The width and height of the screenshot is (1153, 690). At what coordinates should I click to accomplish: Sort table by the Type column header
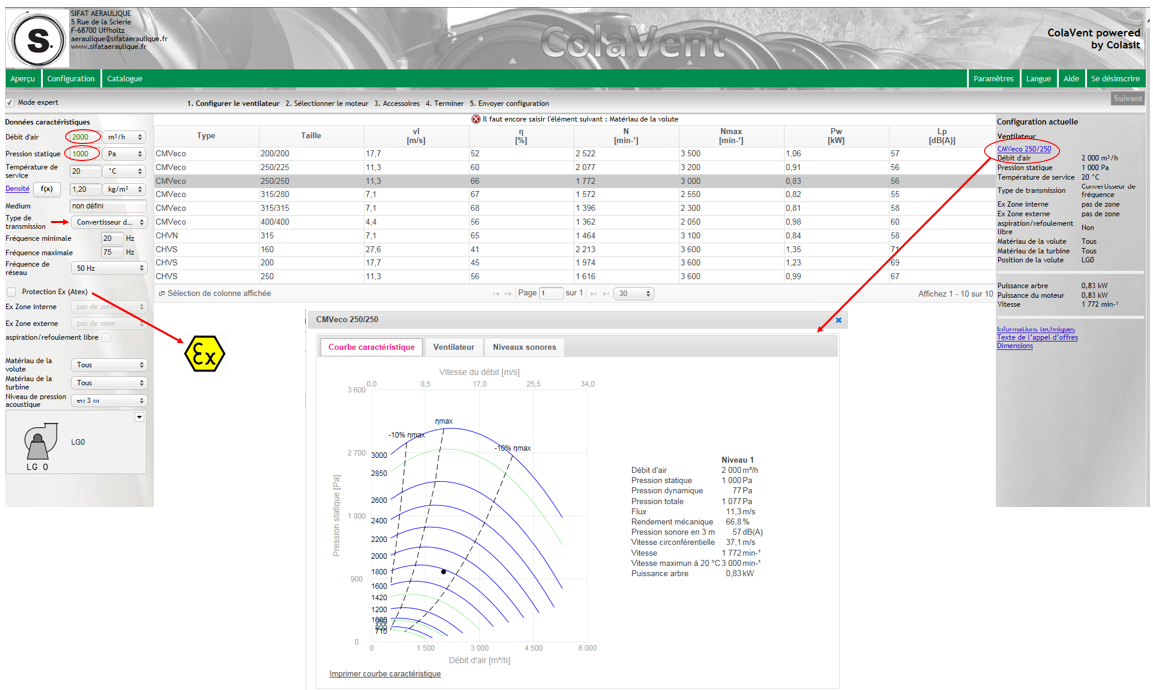pyautogui.click(x=207, y=136)
